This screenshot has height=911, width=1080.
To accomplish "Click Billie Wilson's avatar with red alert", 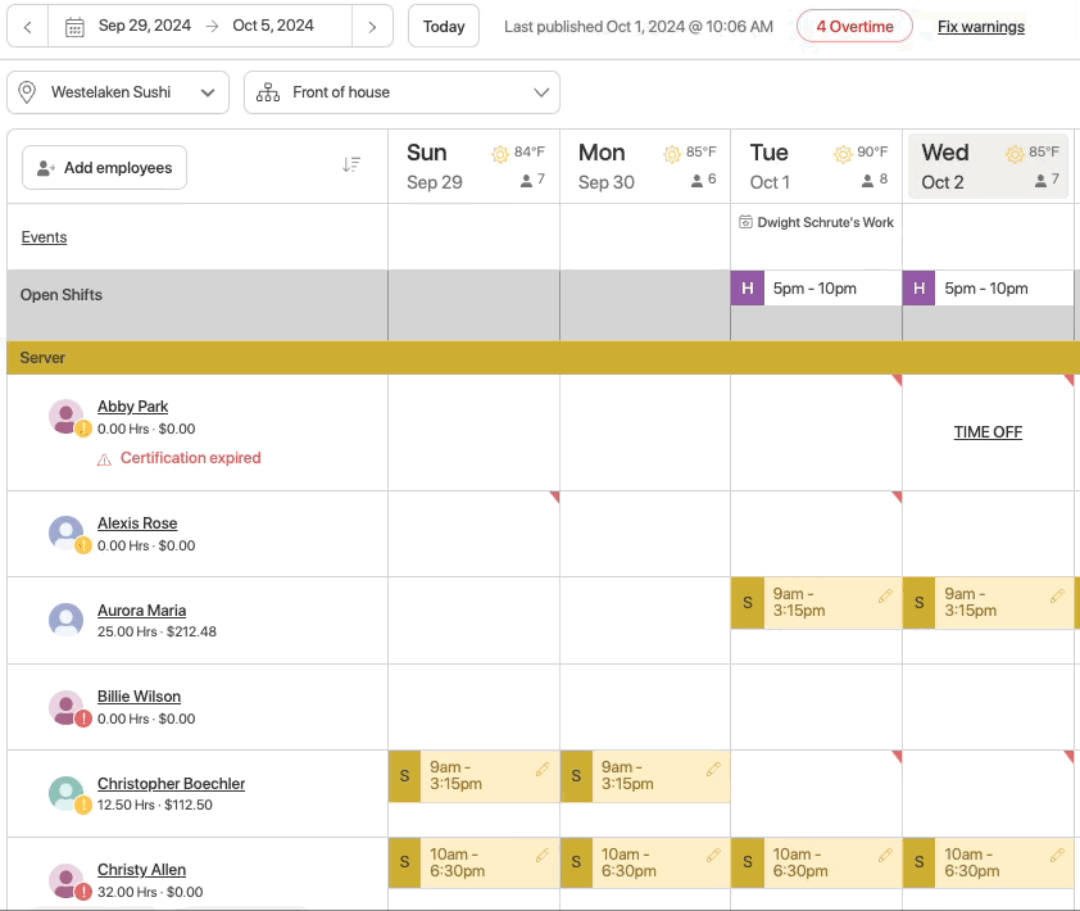I will 68,708.
